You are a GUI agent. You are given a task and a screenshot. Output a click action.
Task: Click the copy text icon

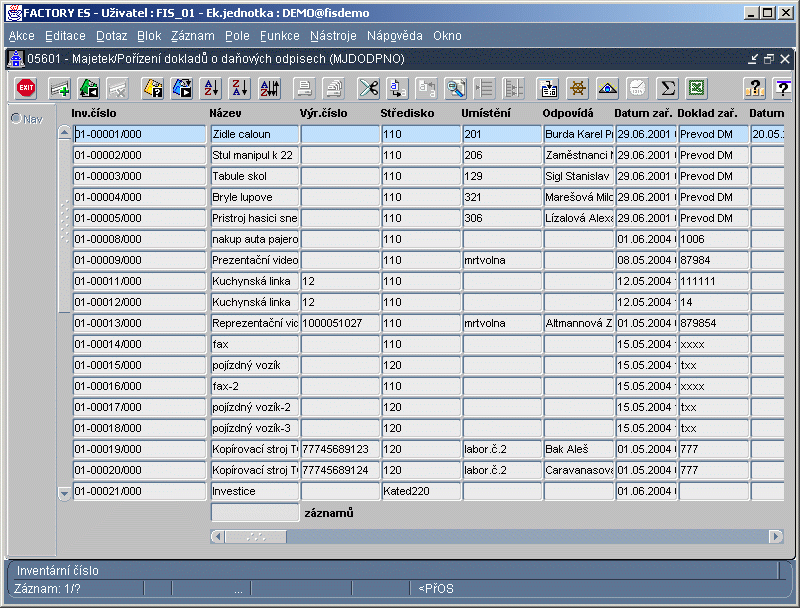397,88
